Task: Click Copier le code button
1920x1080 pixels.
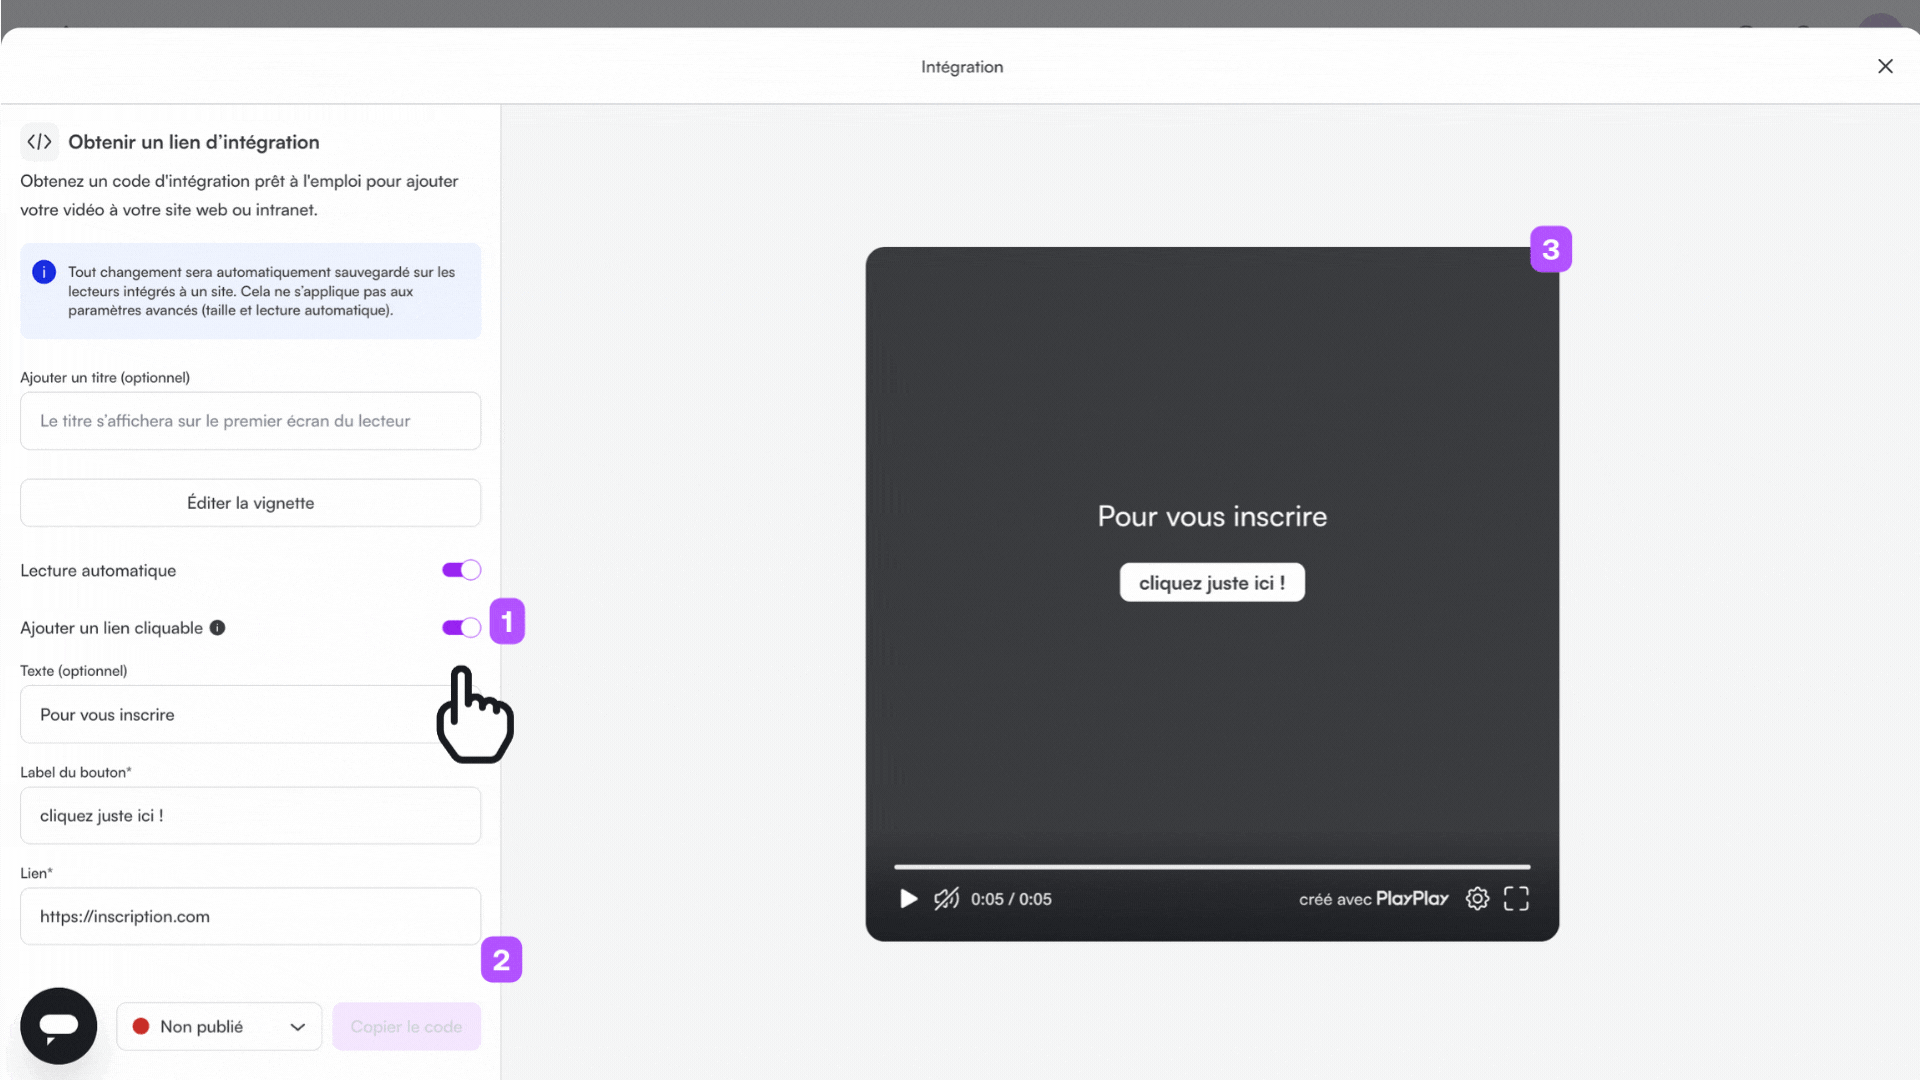Action: click(407, 1027)
